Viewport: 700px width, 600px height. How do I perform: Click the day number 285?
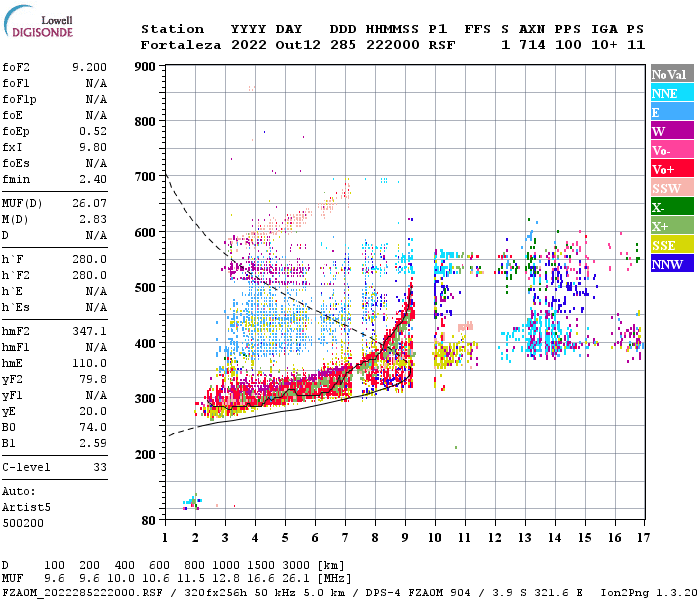[343, 45]
